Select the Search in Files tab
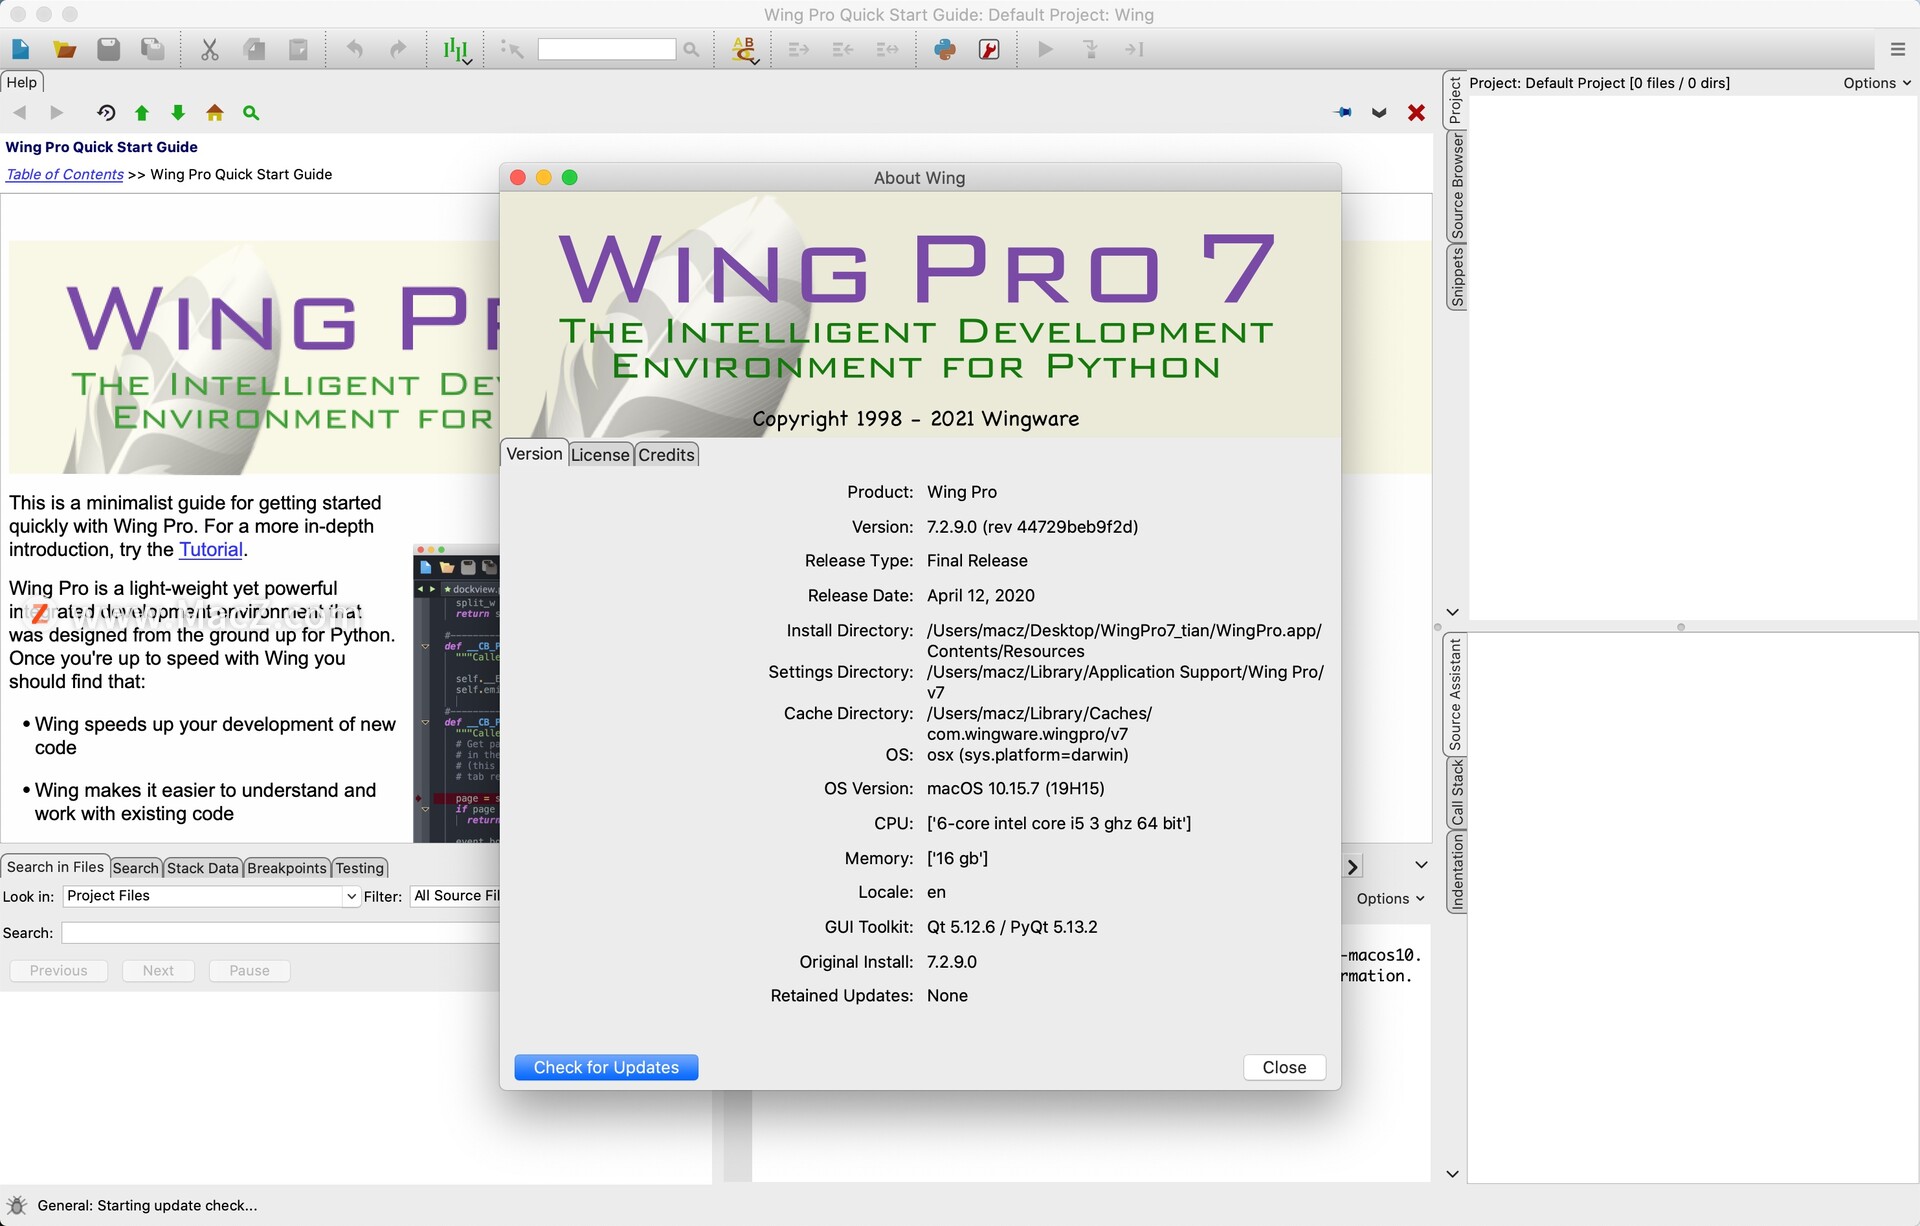 55,867
